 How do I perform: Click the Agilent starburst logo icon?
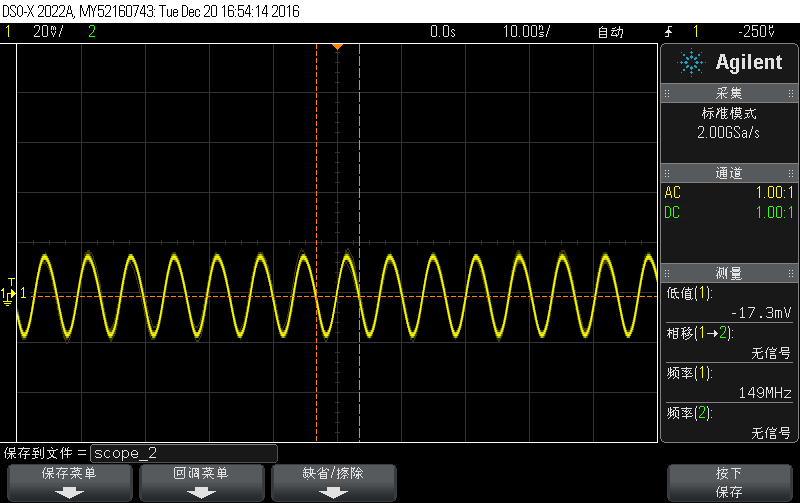coord(691,63)
